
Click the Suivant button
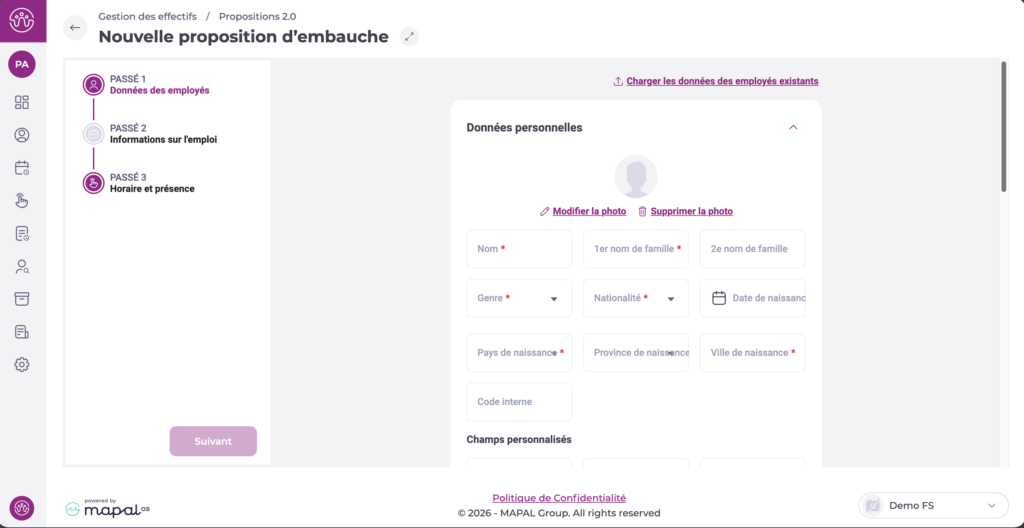(x=213, y=441)
